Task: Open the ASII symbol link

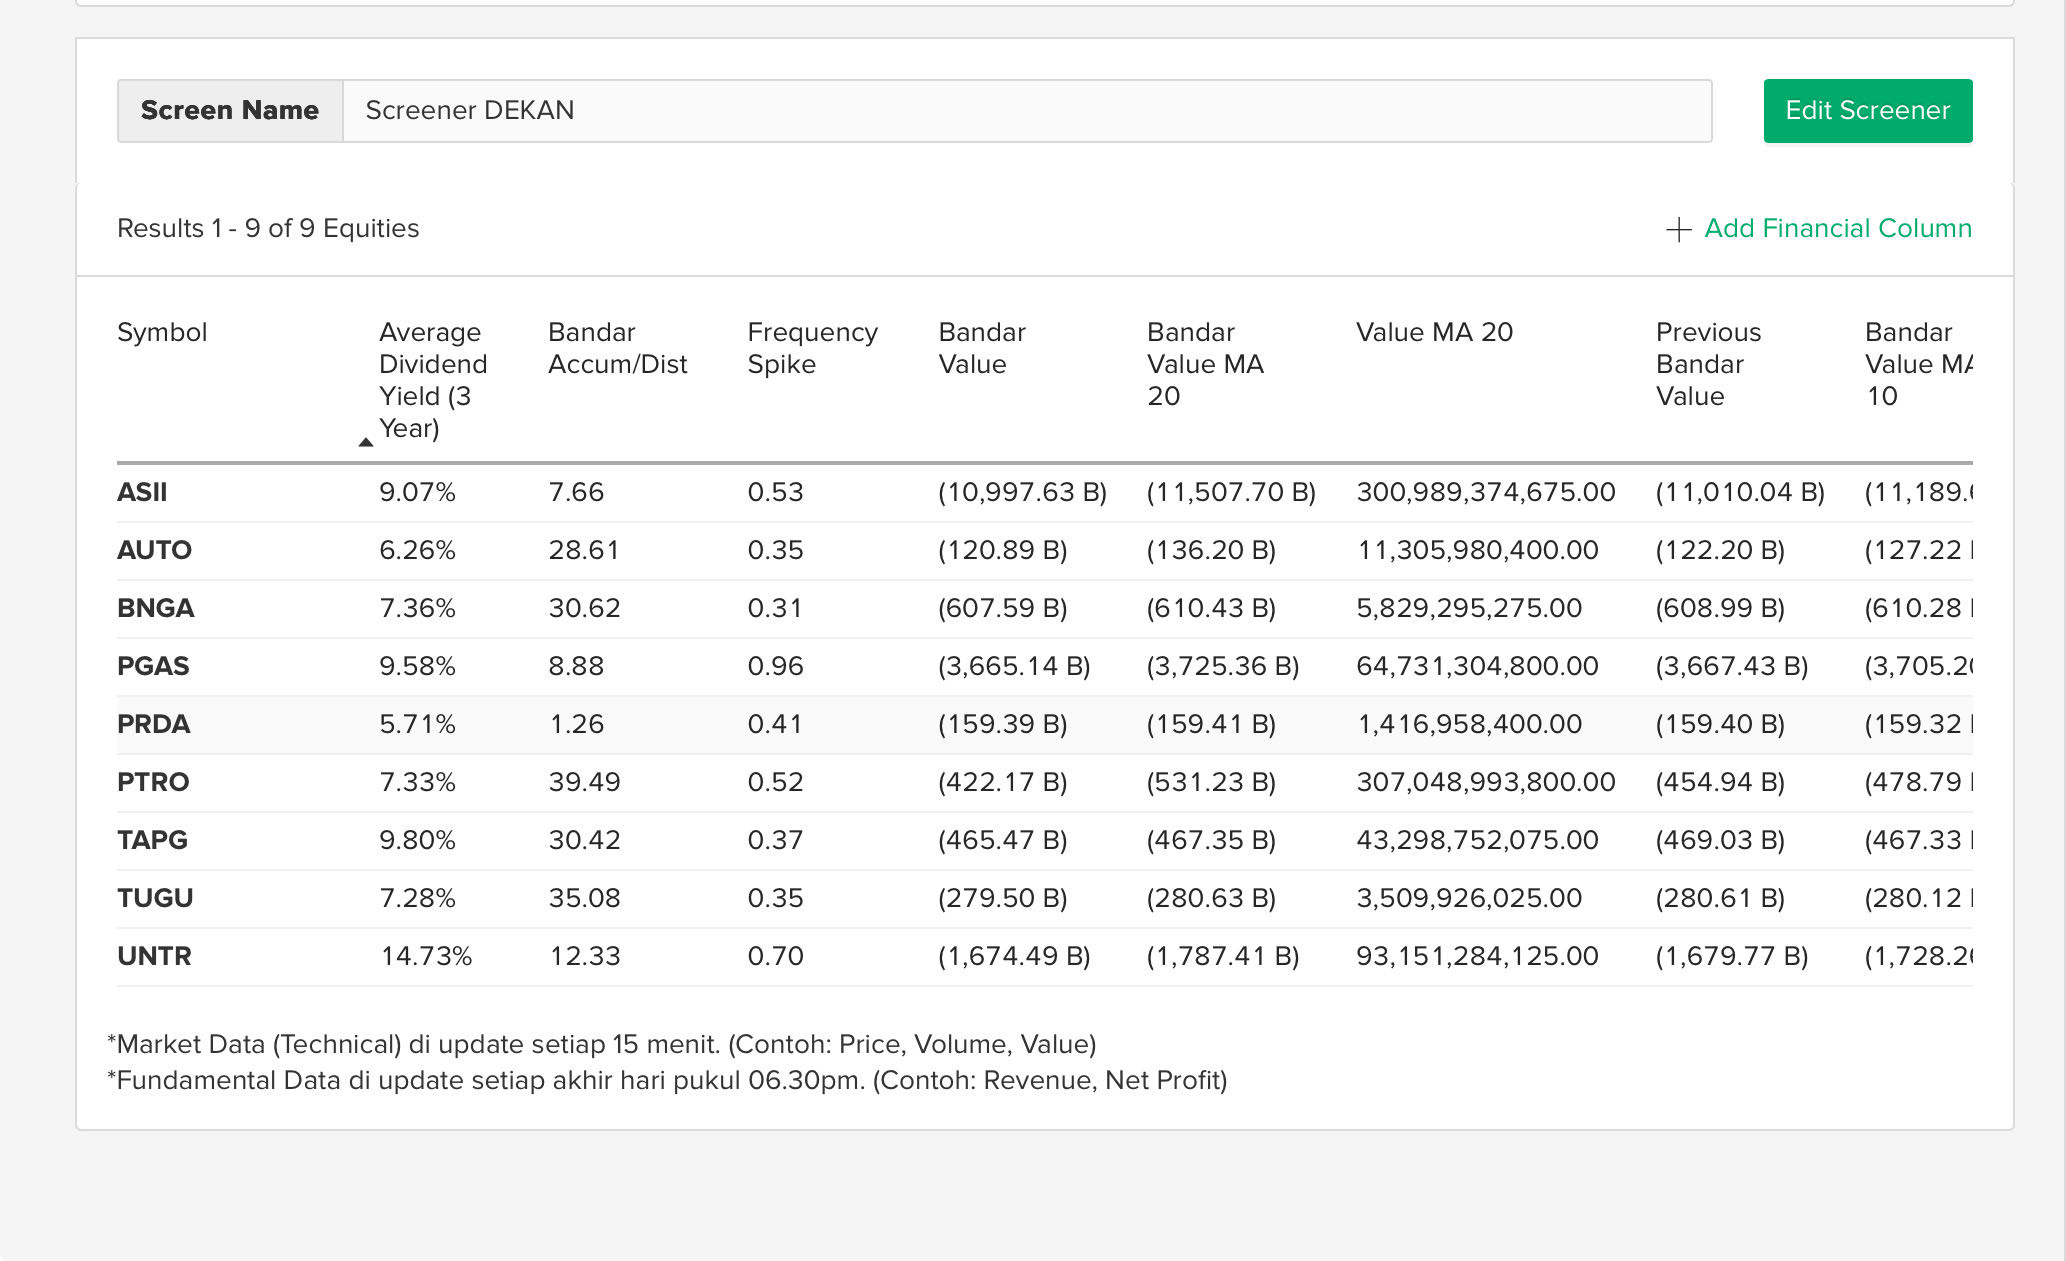Action: 142,493
